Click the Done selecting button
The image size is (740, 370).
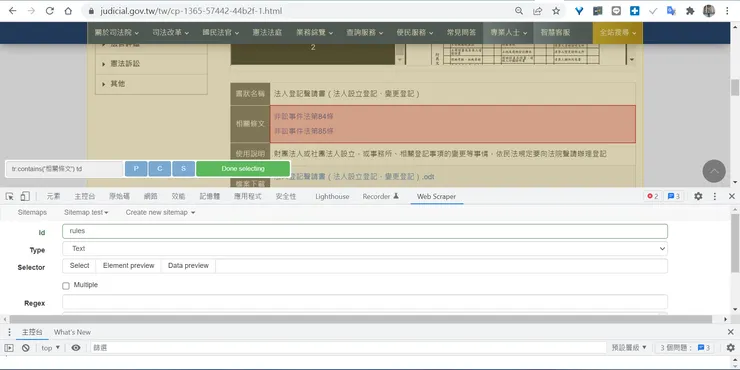click(x=243, y=168)
